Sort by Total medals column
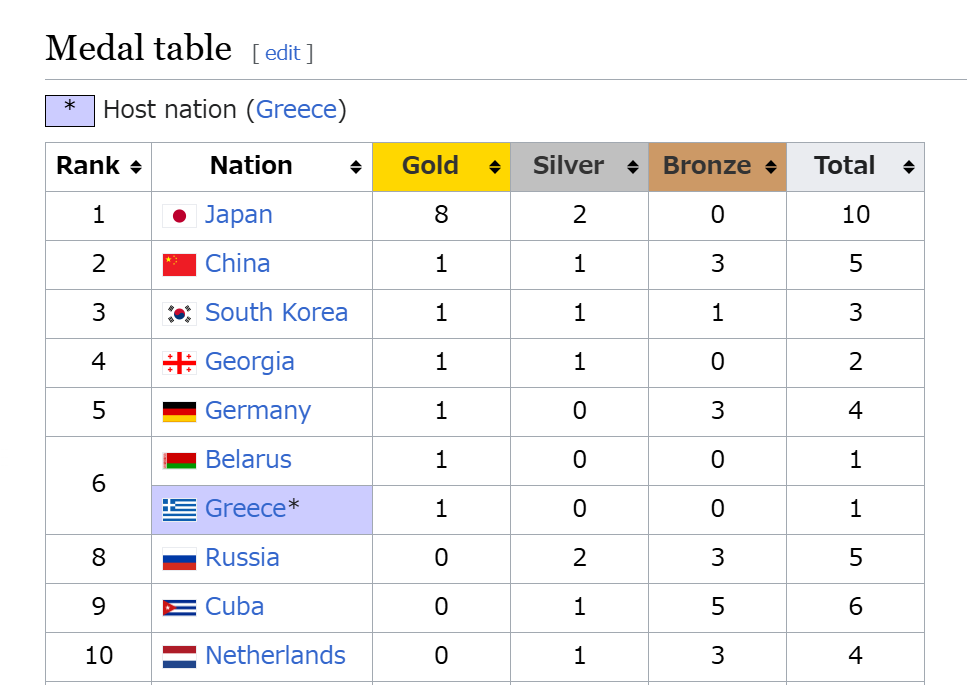Screen dimensions: 967x685 tap(908, 167)
